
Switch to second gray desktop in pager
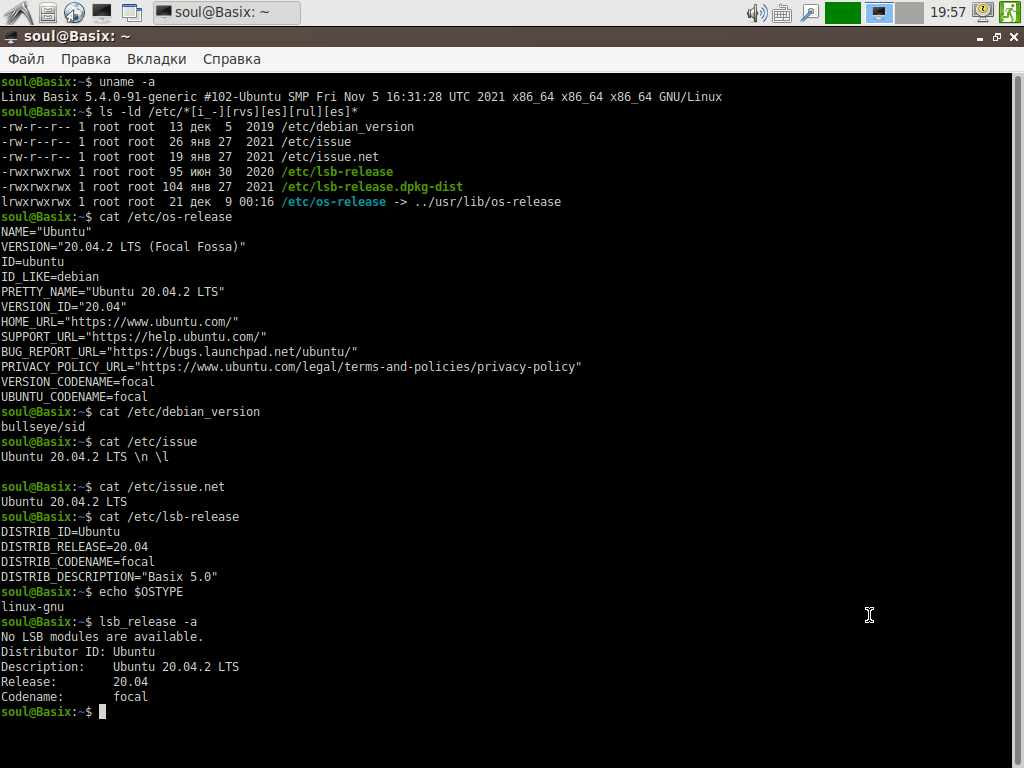(909, 13)
